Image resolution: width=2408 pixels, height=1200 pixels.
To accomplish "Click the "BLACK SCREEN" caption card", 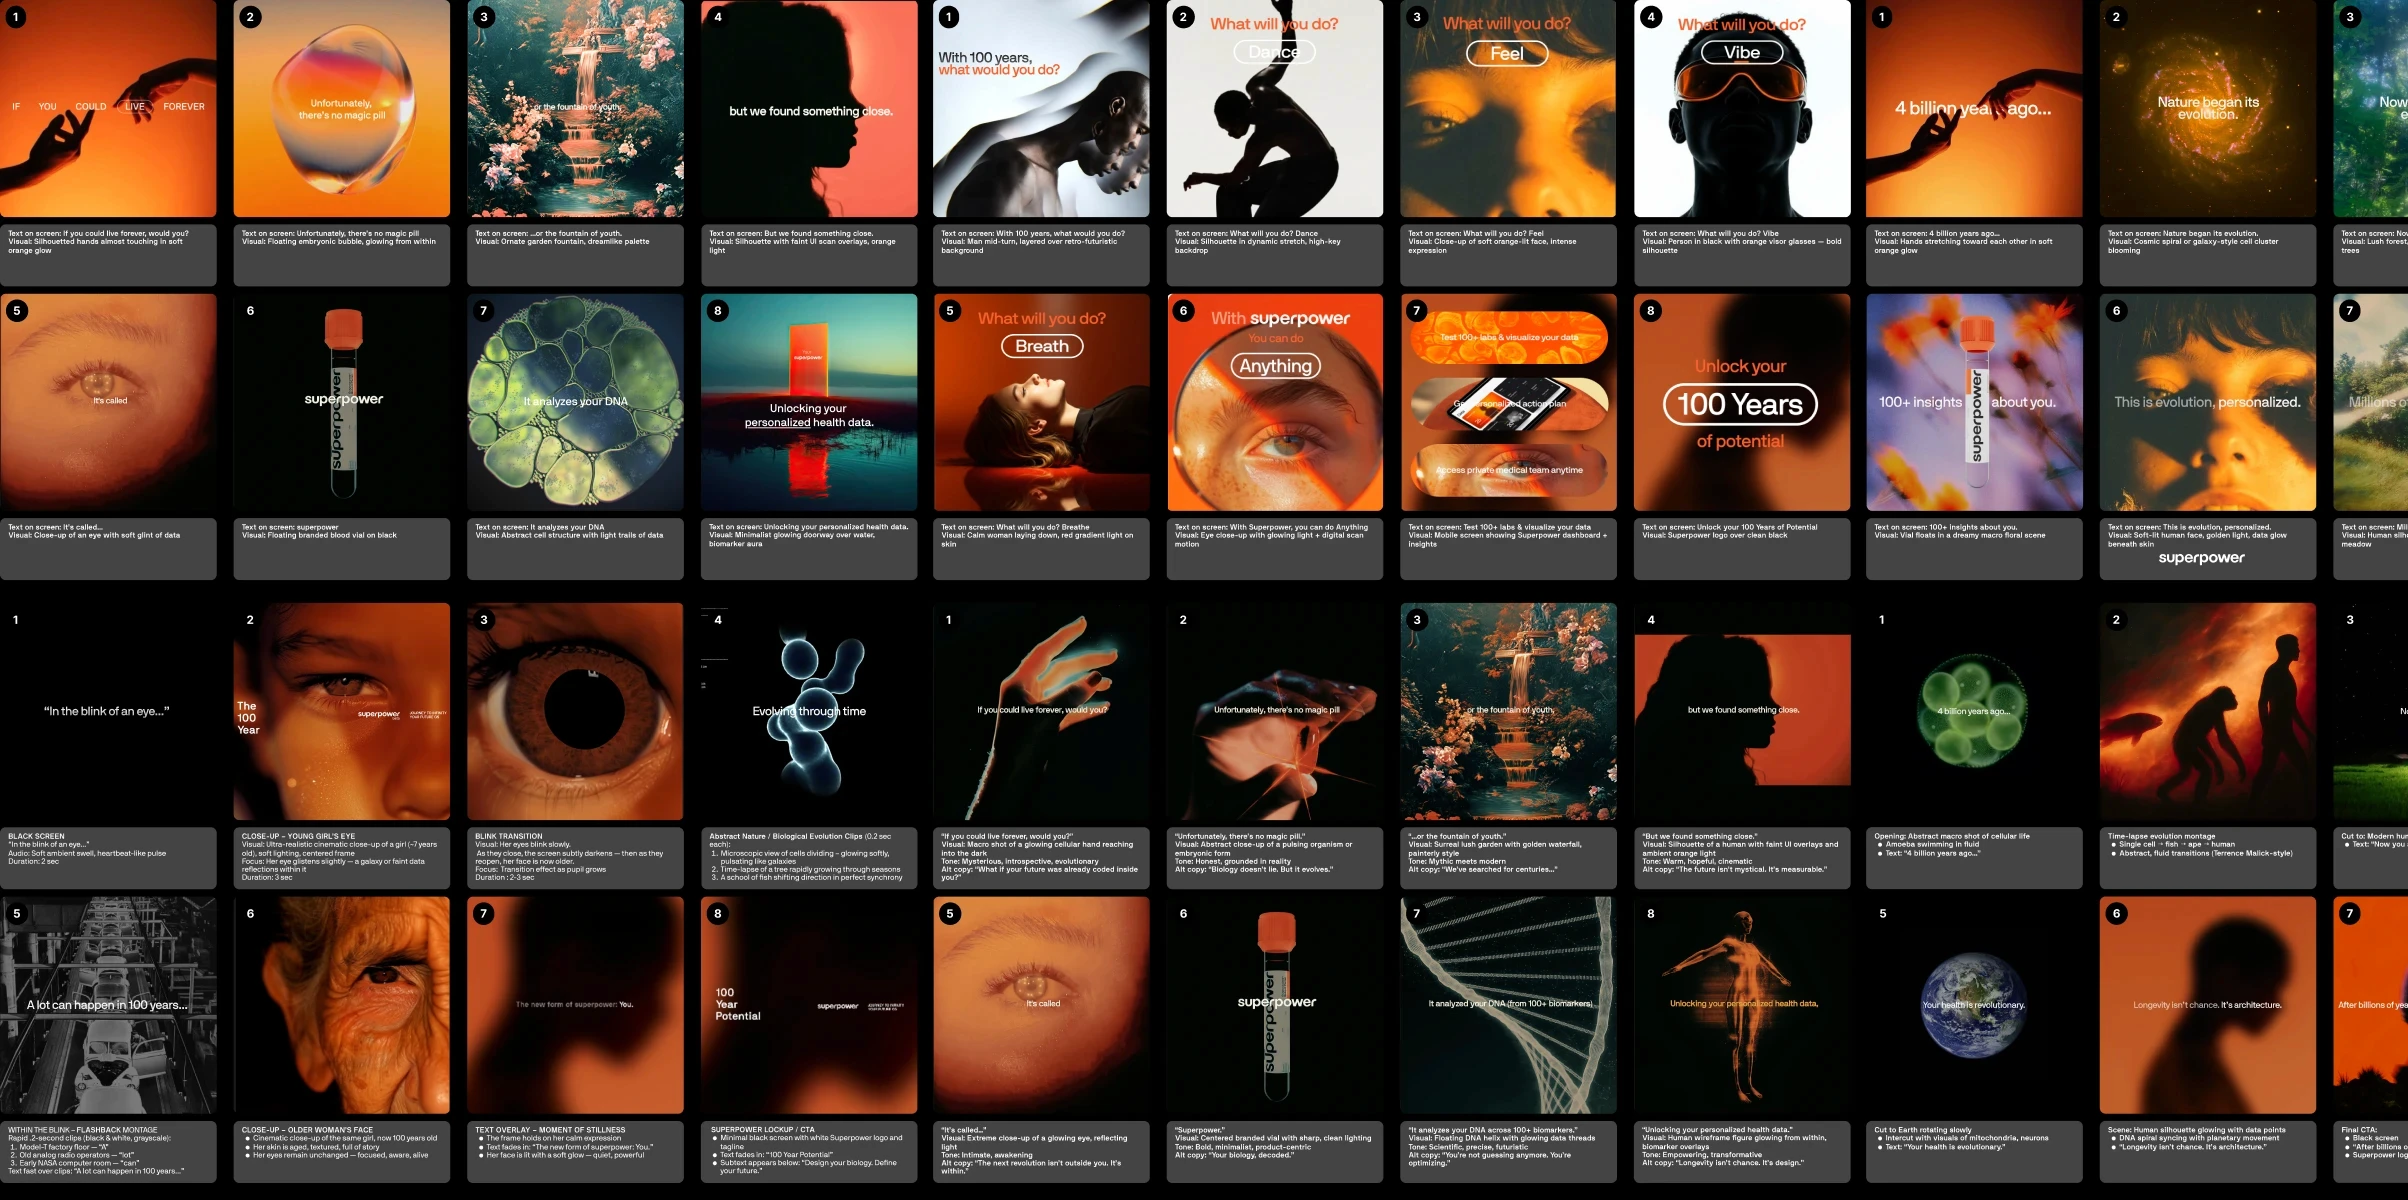I will (x=108, y=857).
